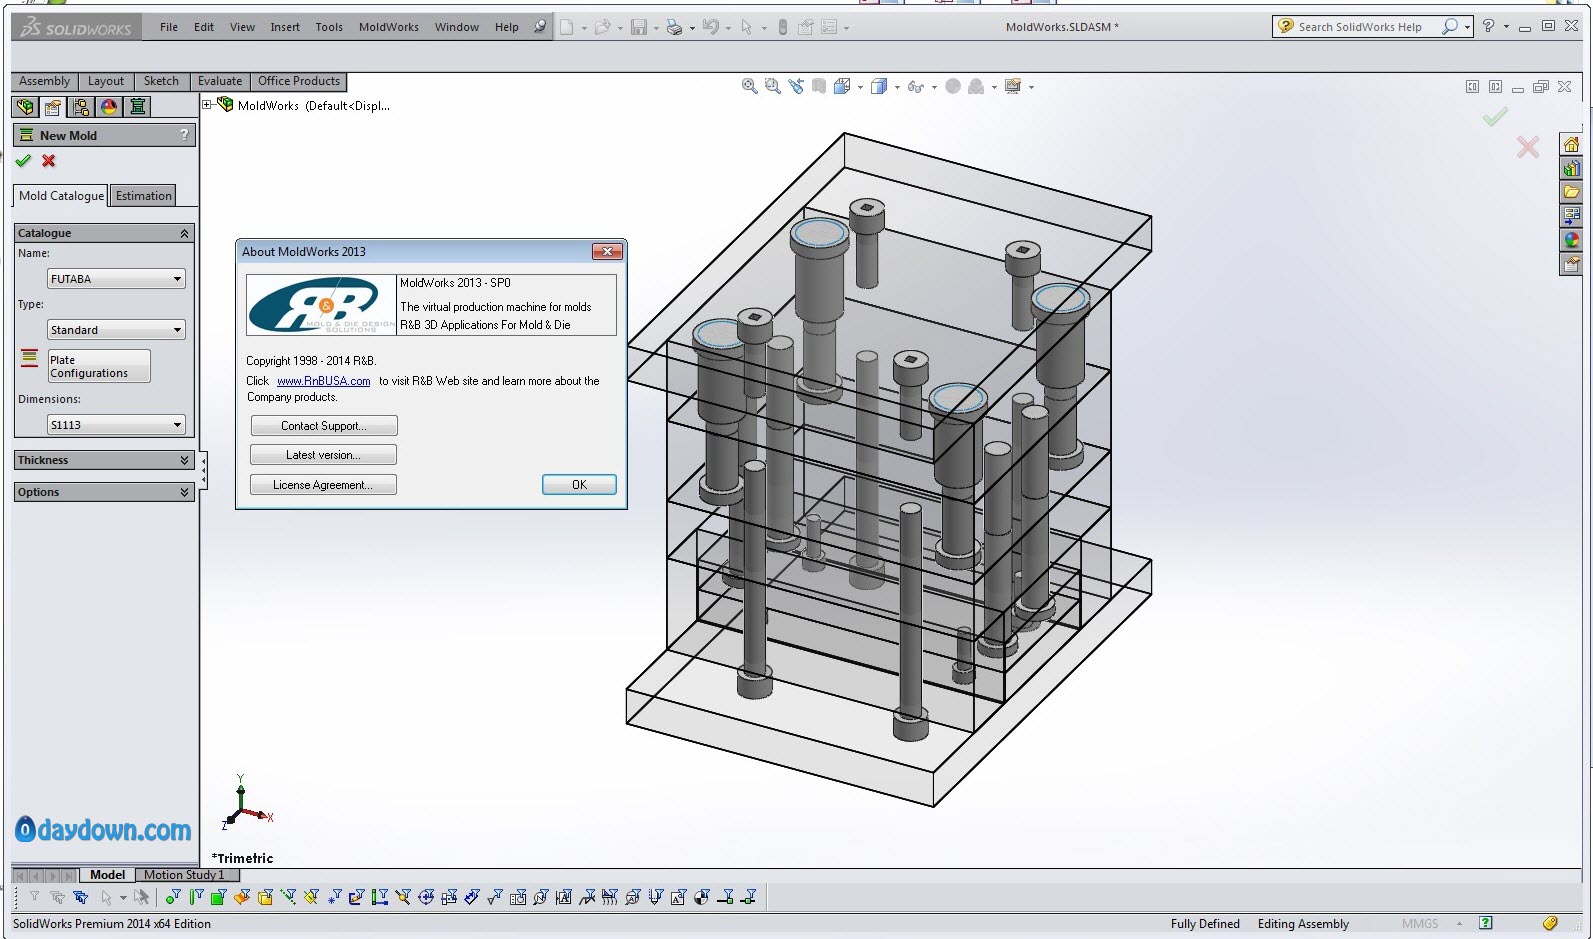Screen dimensions: 1593x939
Task: Open the MoldWorks menu
Action: (388, 27)
